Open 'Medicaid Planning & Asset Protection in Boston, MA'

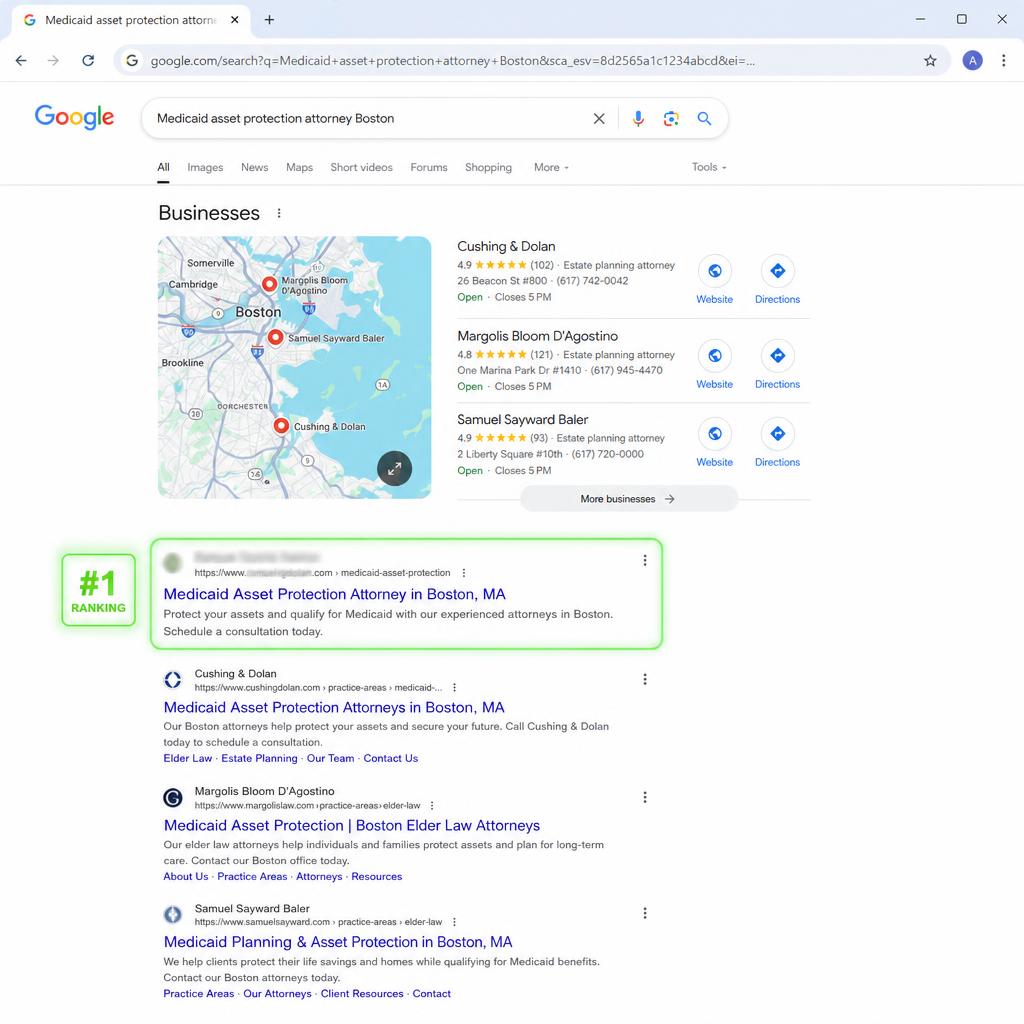[x=338, y=942]
